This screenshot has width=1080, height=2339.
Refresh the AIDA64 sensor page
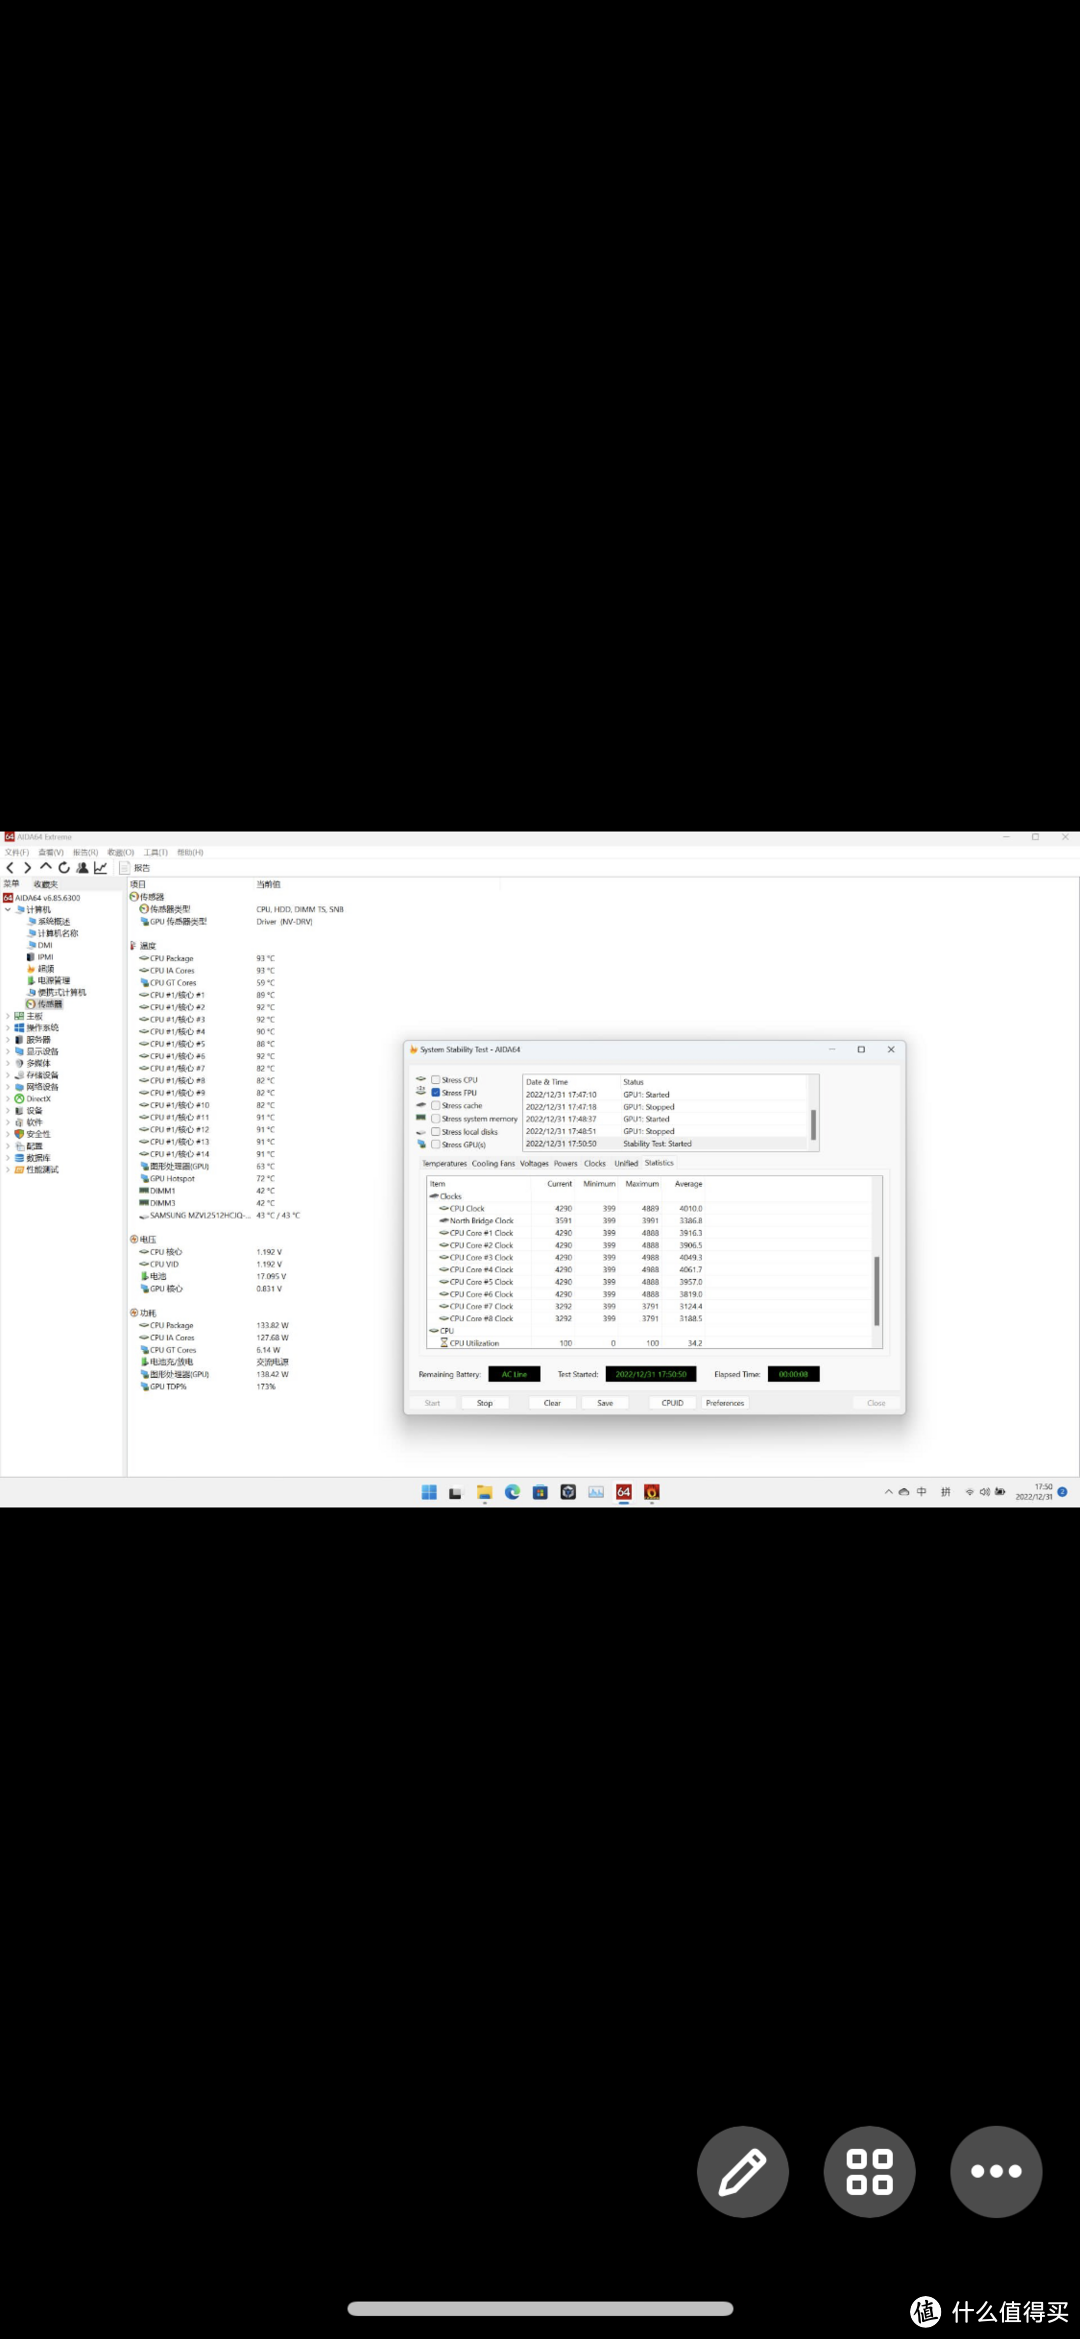[64, 868]
